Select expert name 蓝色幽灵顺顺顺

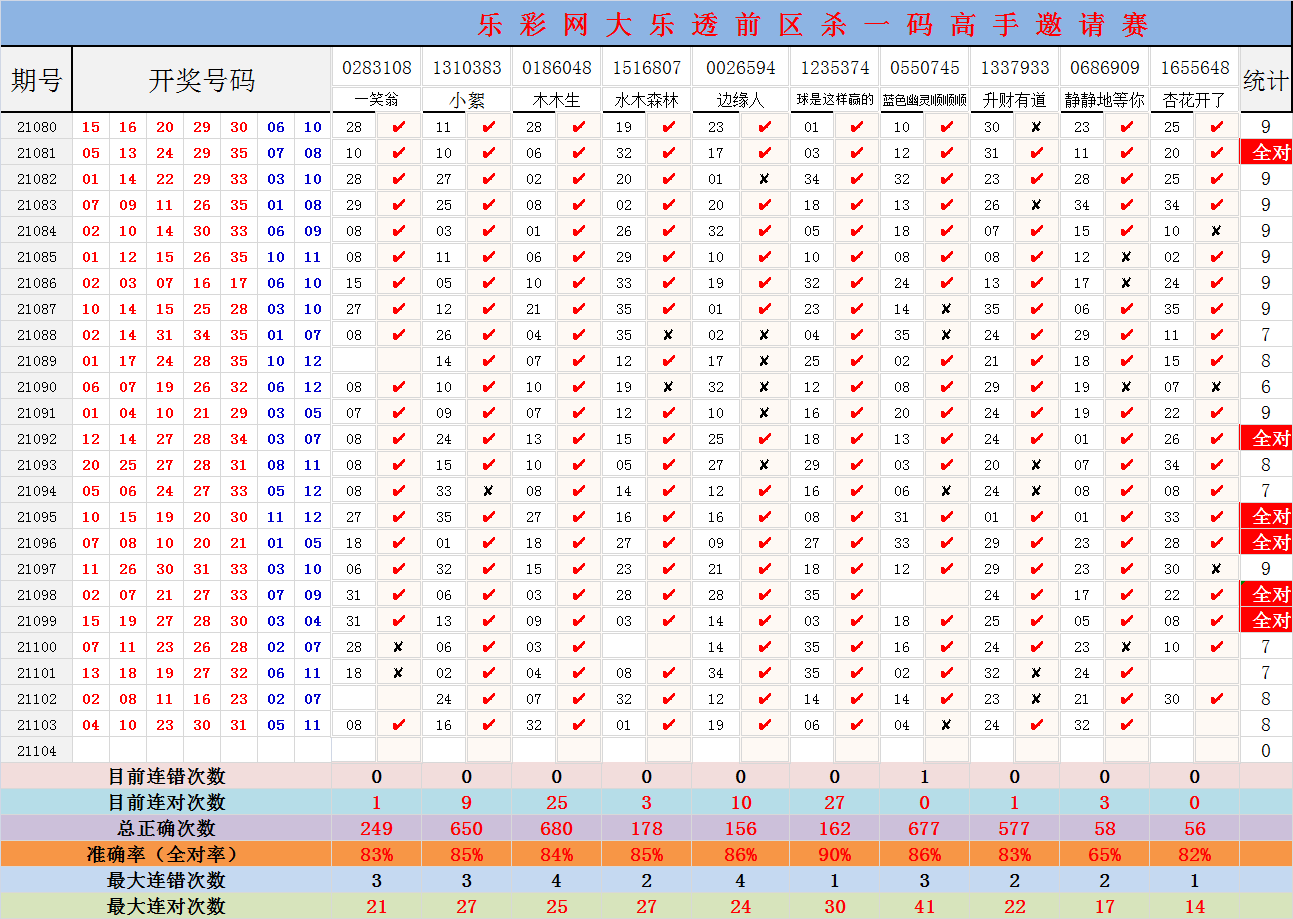(x=924, y=100)
